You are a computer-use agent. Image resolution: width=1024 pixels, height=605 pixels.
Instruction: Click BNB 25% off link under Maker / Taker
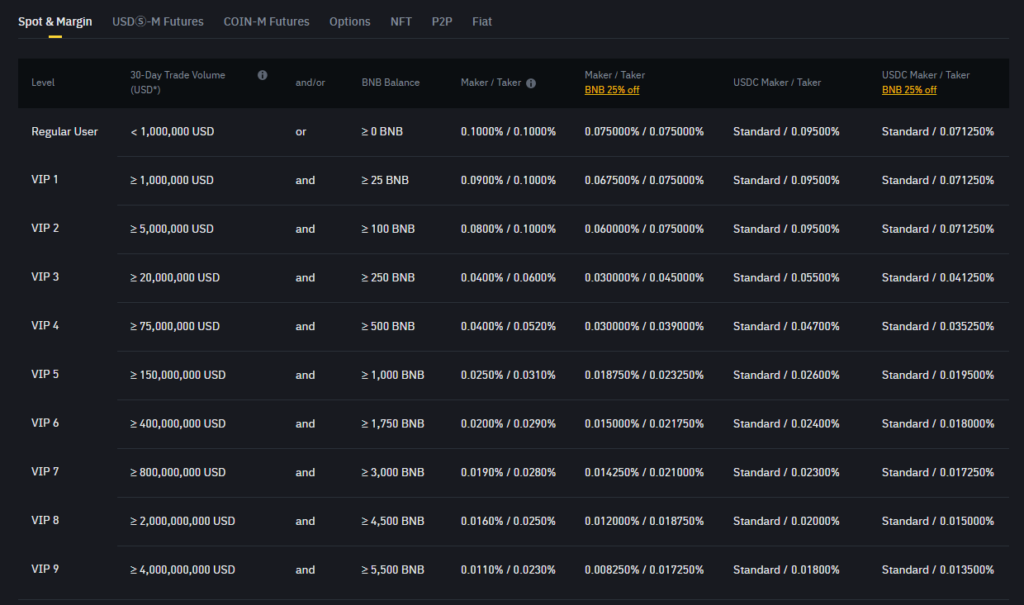pos(611,90)
